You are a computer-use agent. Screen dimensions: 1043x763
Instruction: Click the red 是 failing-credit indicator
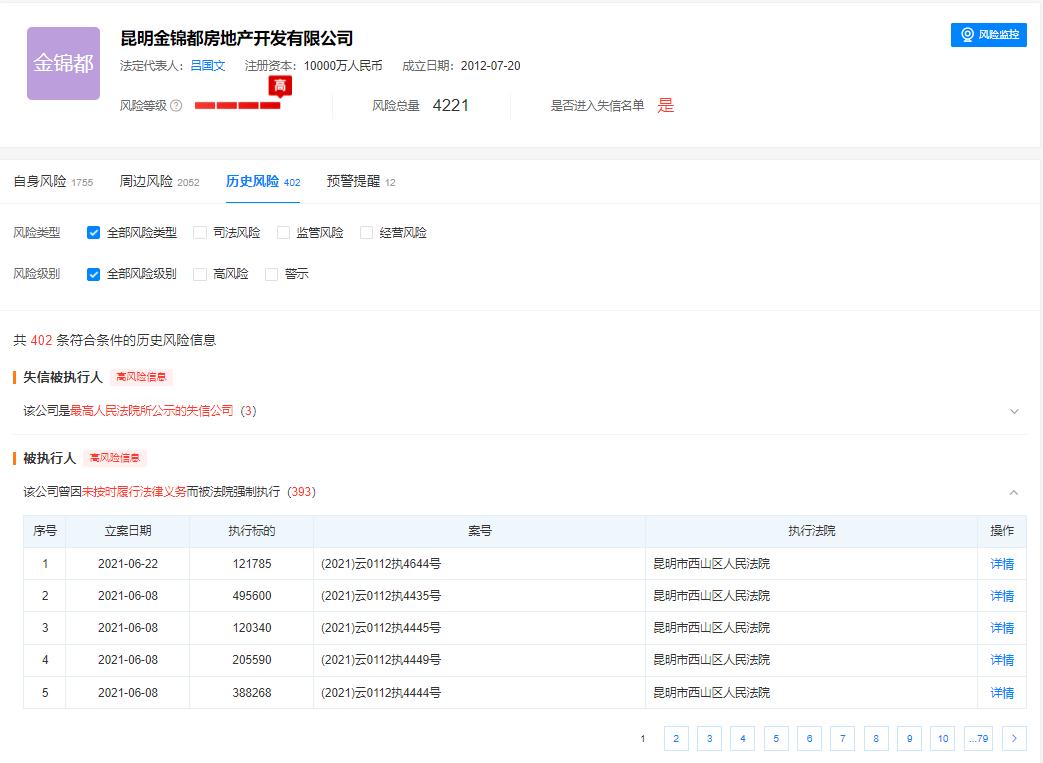pyautogui.click(x=665, y=104)
